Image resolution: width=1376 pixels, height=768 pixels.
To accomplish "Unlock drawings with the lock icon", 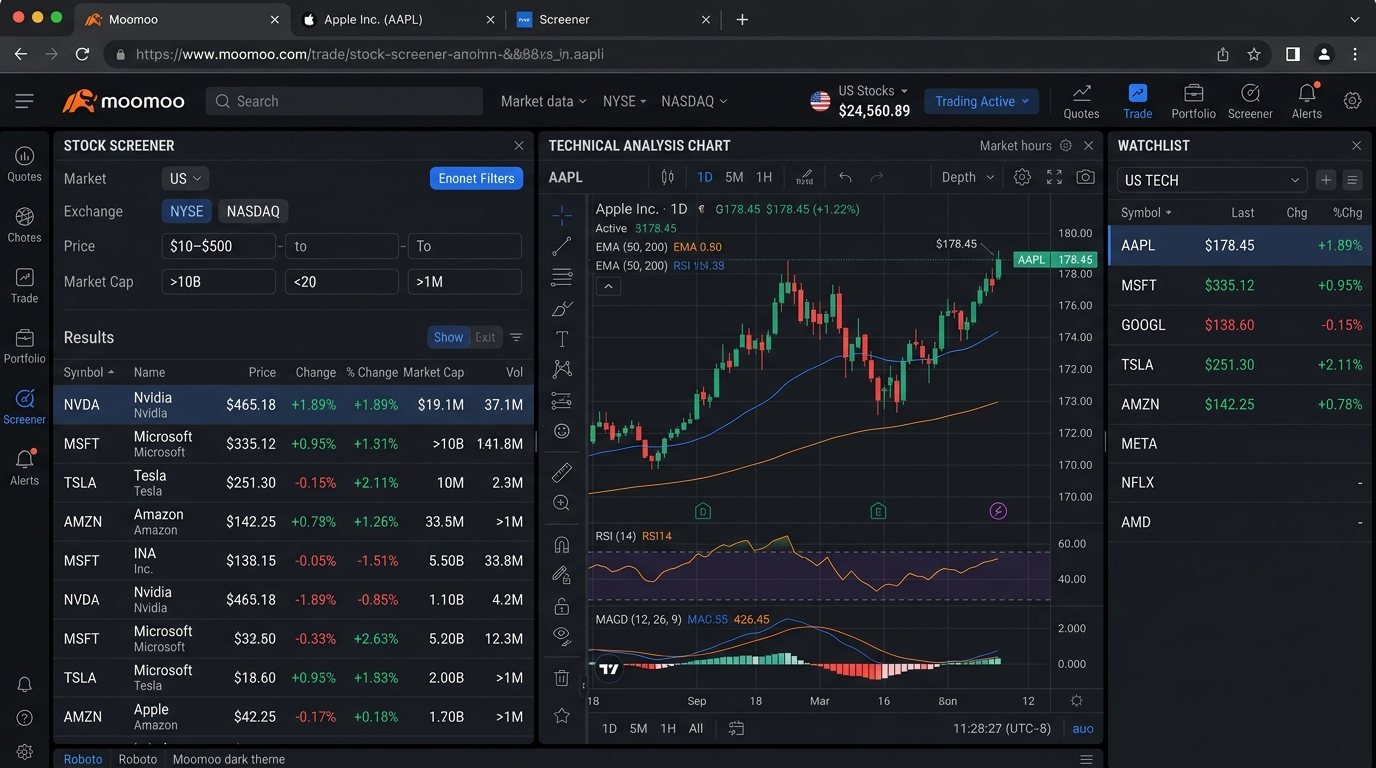I will (561, 606).
